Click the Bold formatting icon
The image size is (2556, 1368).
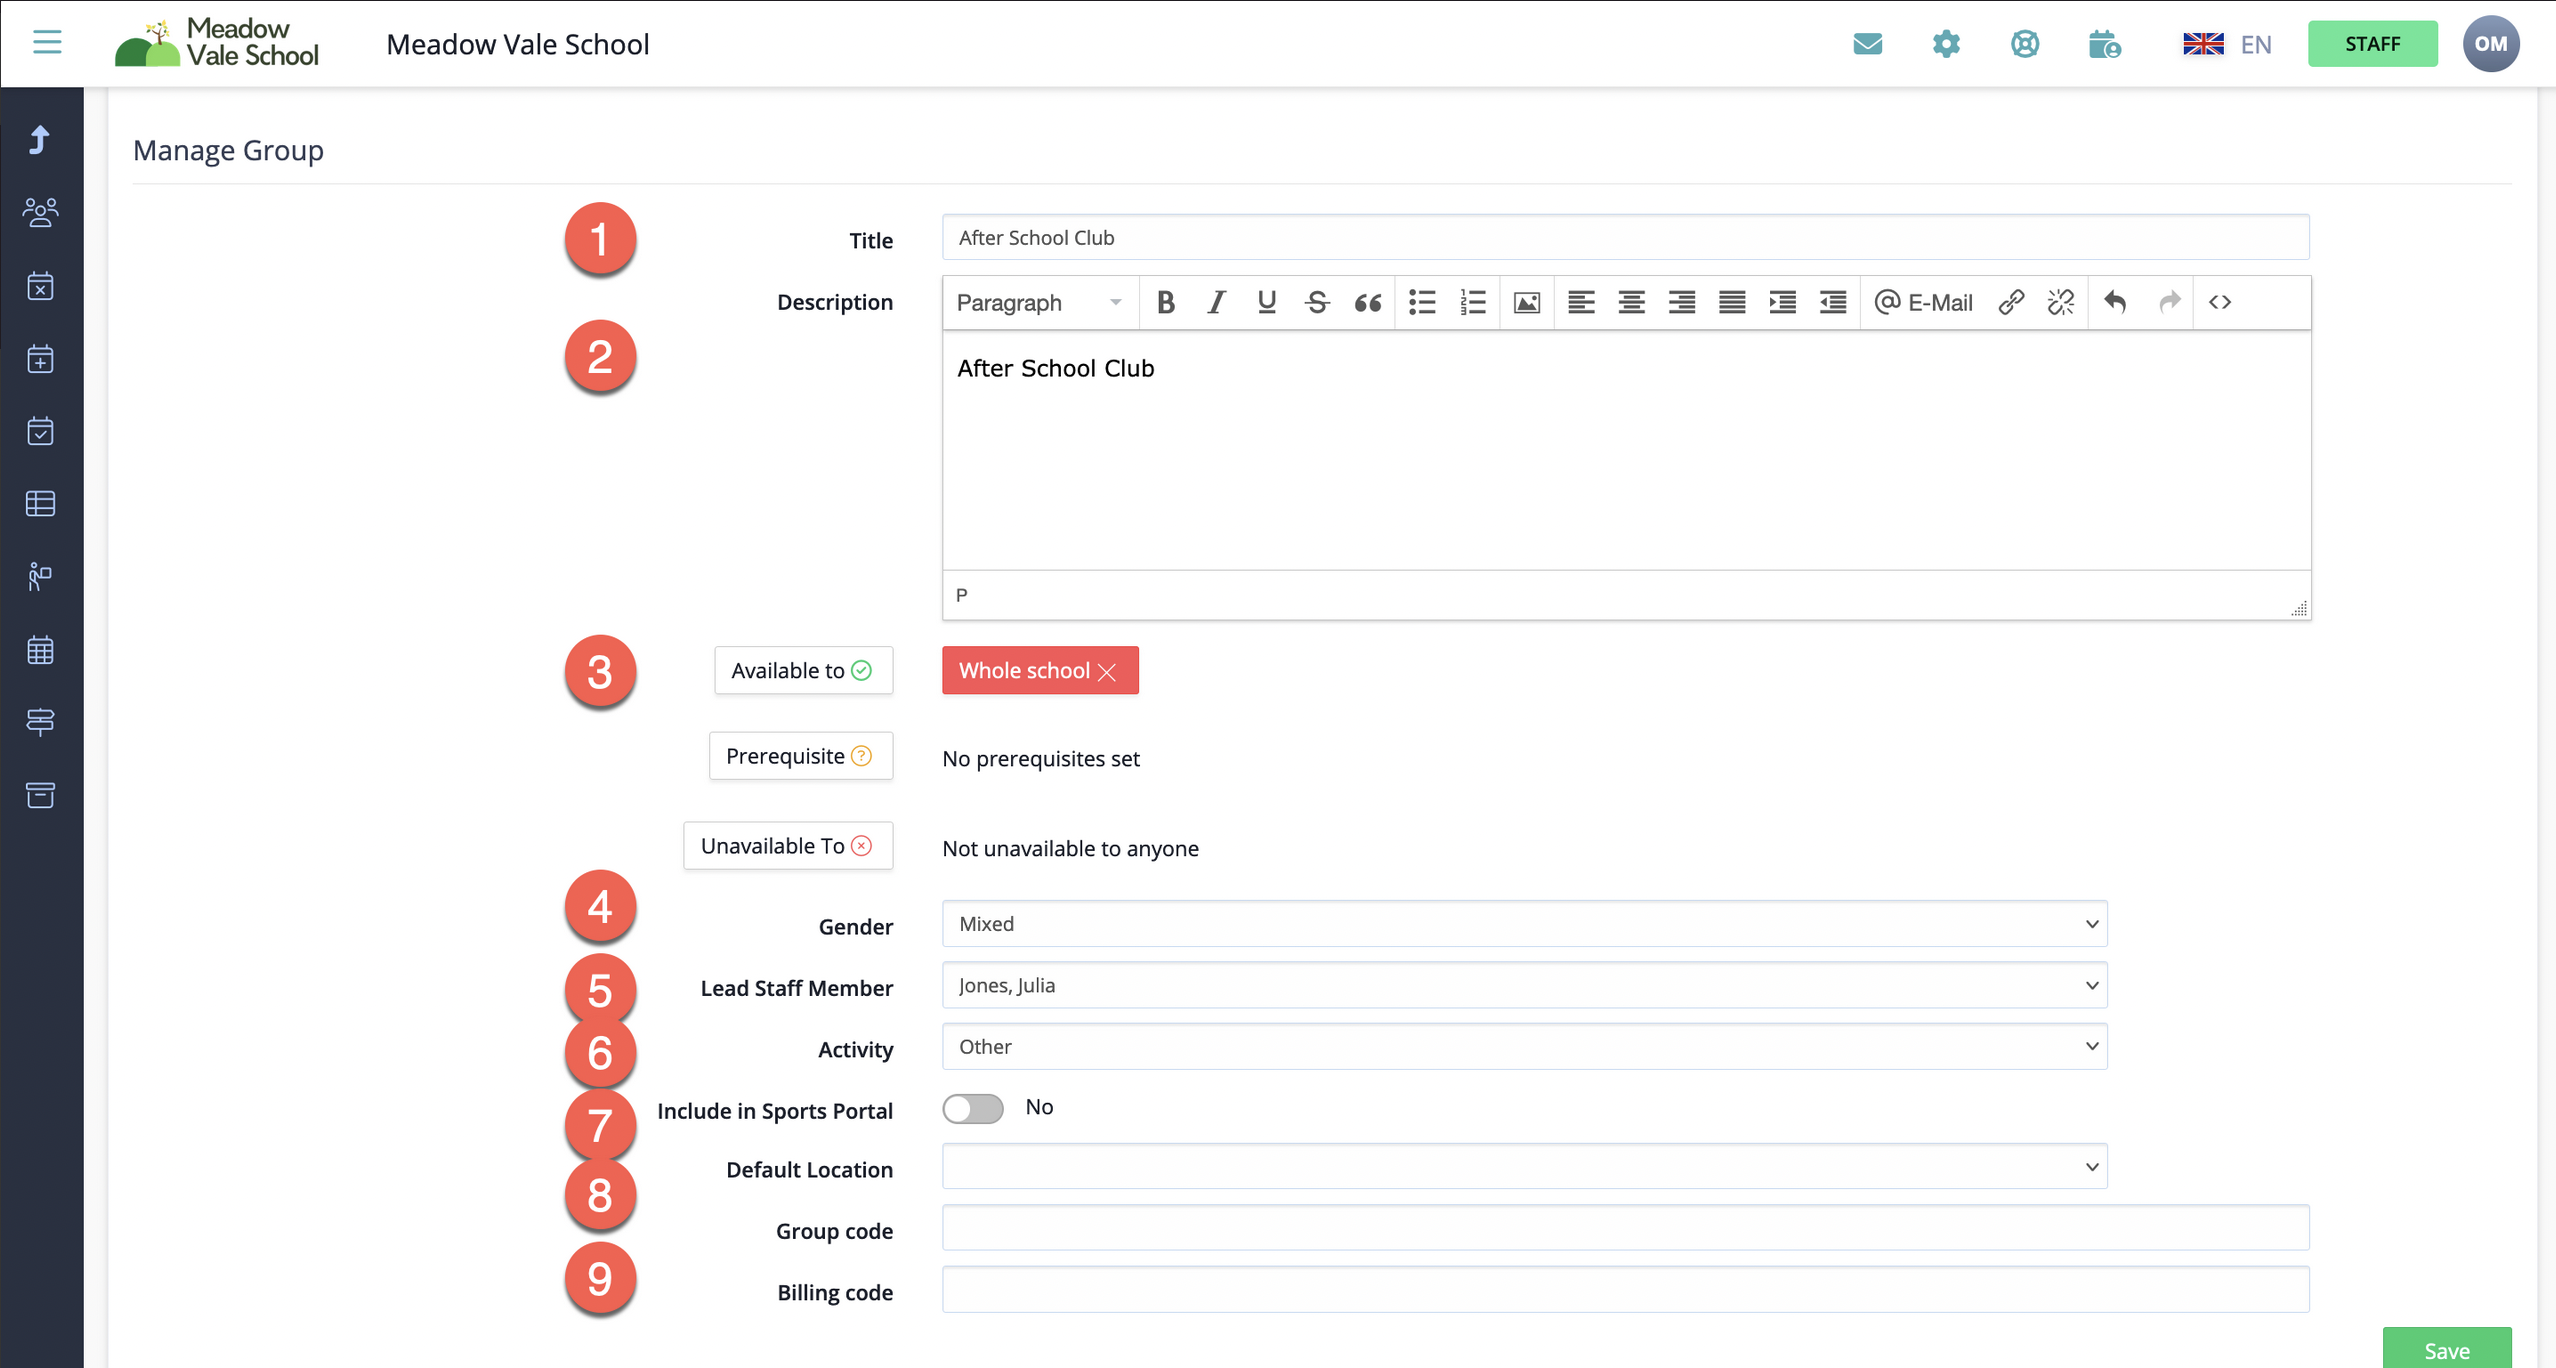pyautogui.click(x=1165, y=302)
